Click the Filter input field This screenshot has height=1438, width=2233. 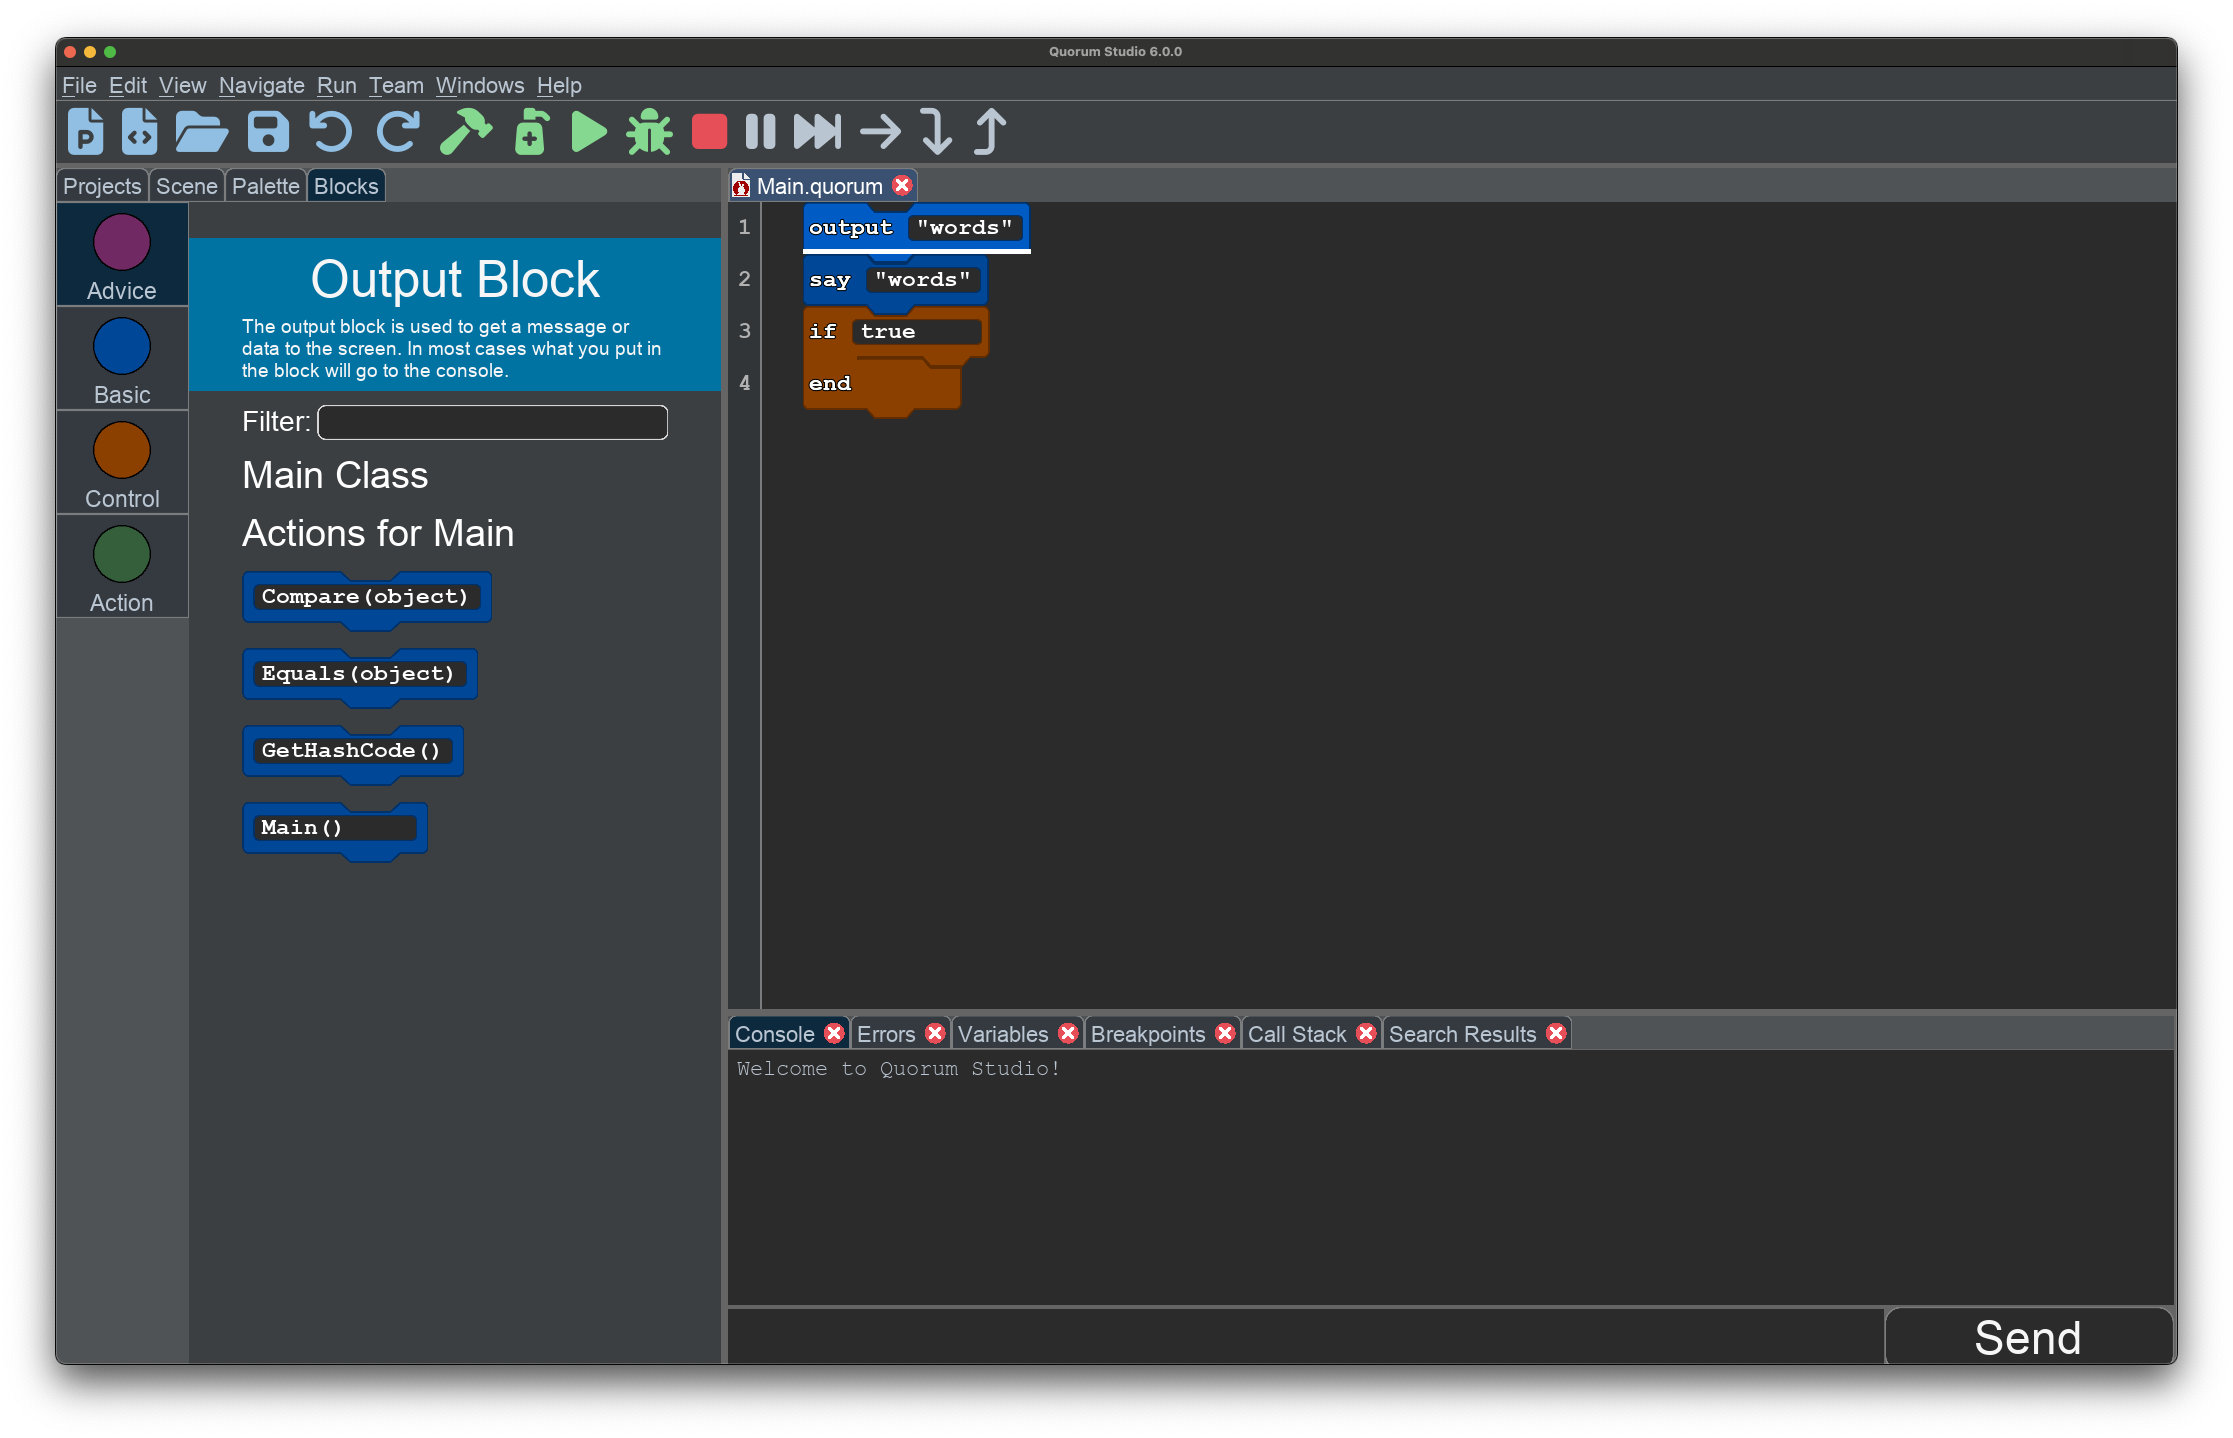492,421
